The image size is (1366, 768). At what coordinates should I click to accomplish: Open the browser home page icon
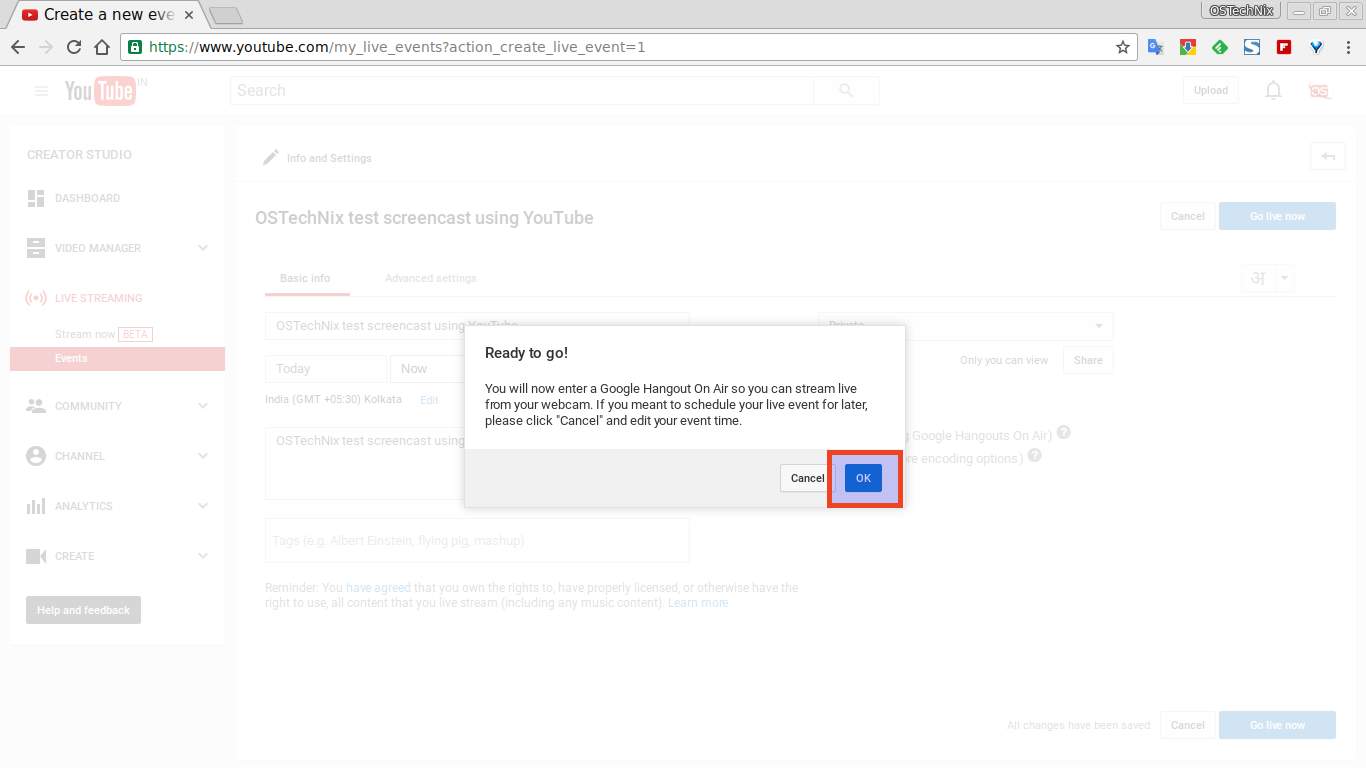102,47
